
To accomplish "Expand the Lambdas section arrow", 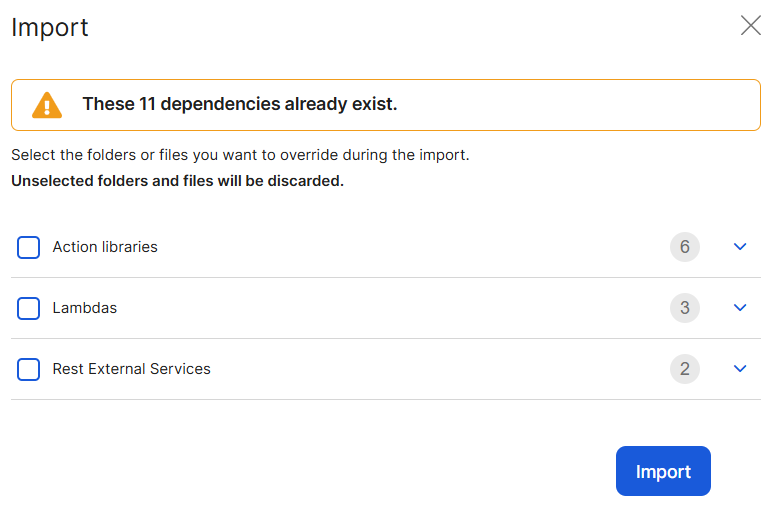I will (740, 308).
